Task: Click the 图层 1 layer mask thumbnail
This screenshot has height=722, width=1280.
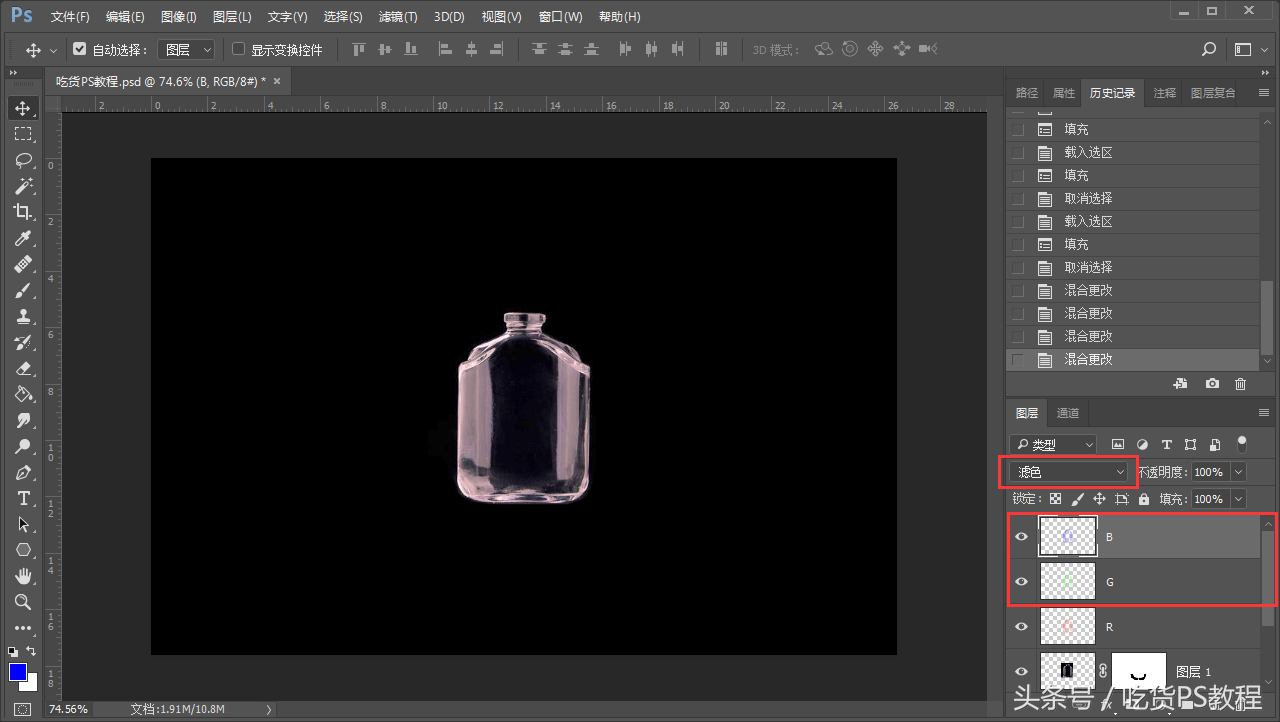Action: coord(1139,672)
